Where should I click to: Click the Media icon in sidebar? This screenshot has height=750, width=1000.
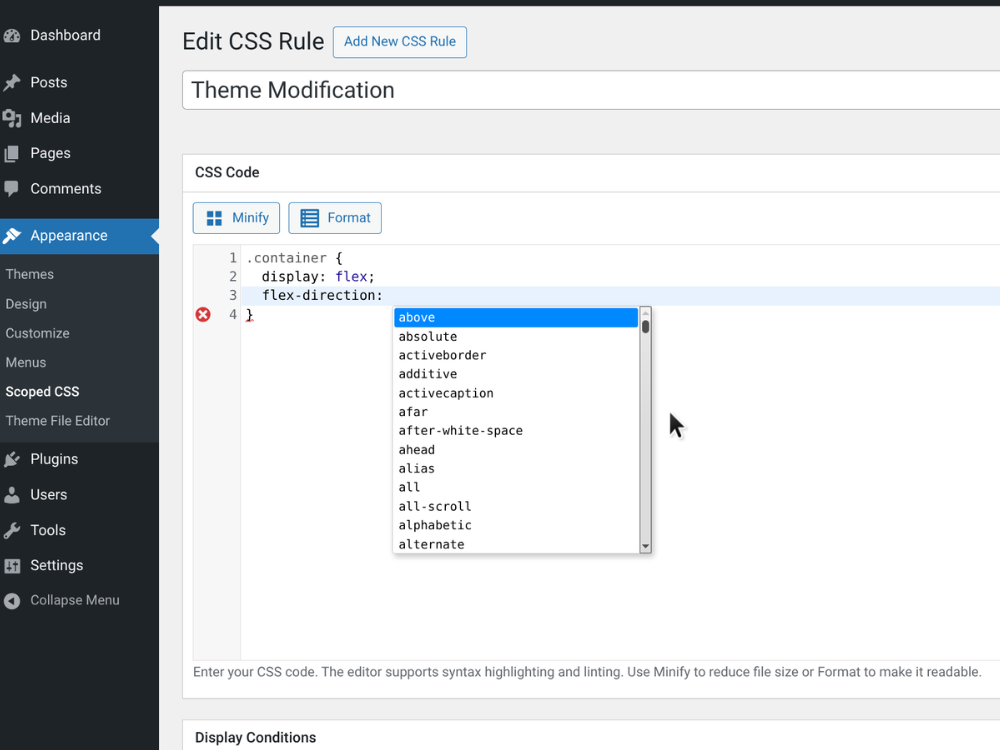tap(12, 118)
